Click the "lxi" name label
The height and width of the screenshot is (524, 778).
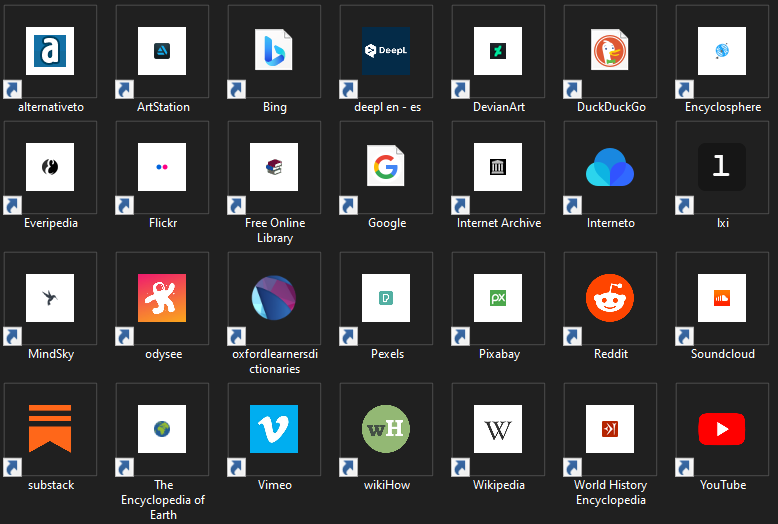(723, 223)
